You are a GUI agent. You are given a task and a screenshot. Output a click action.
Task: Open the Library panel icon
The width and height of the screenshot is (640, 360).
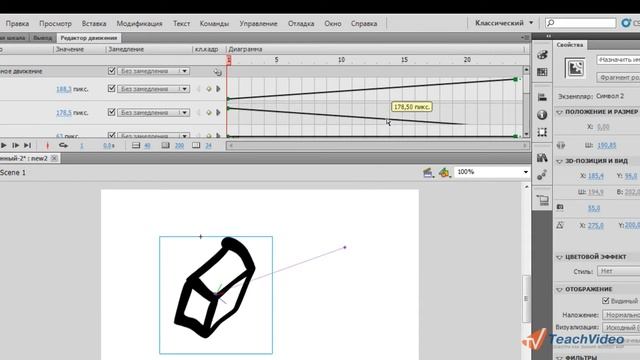point(542,158)
